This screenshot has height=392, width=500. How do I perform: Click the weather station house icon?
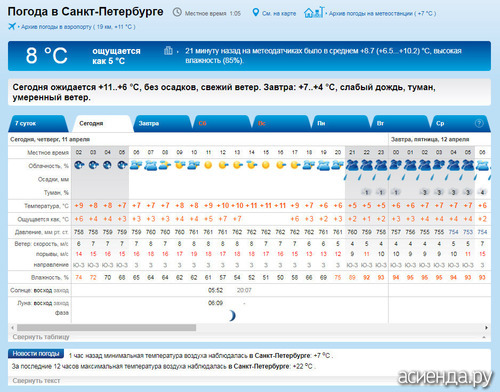pyautogui.click(x=314, y=12)
